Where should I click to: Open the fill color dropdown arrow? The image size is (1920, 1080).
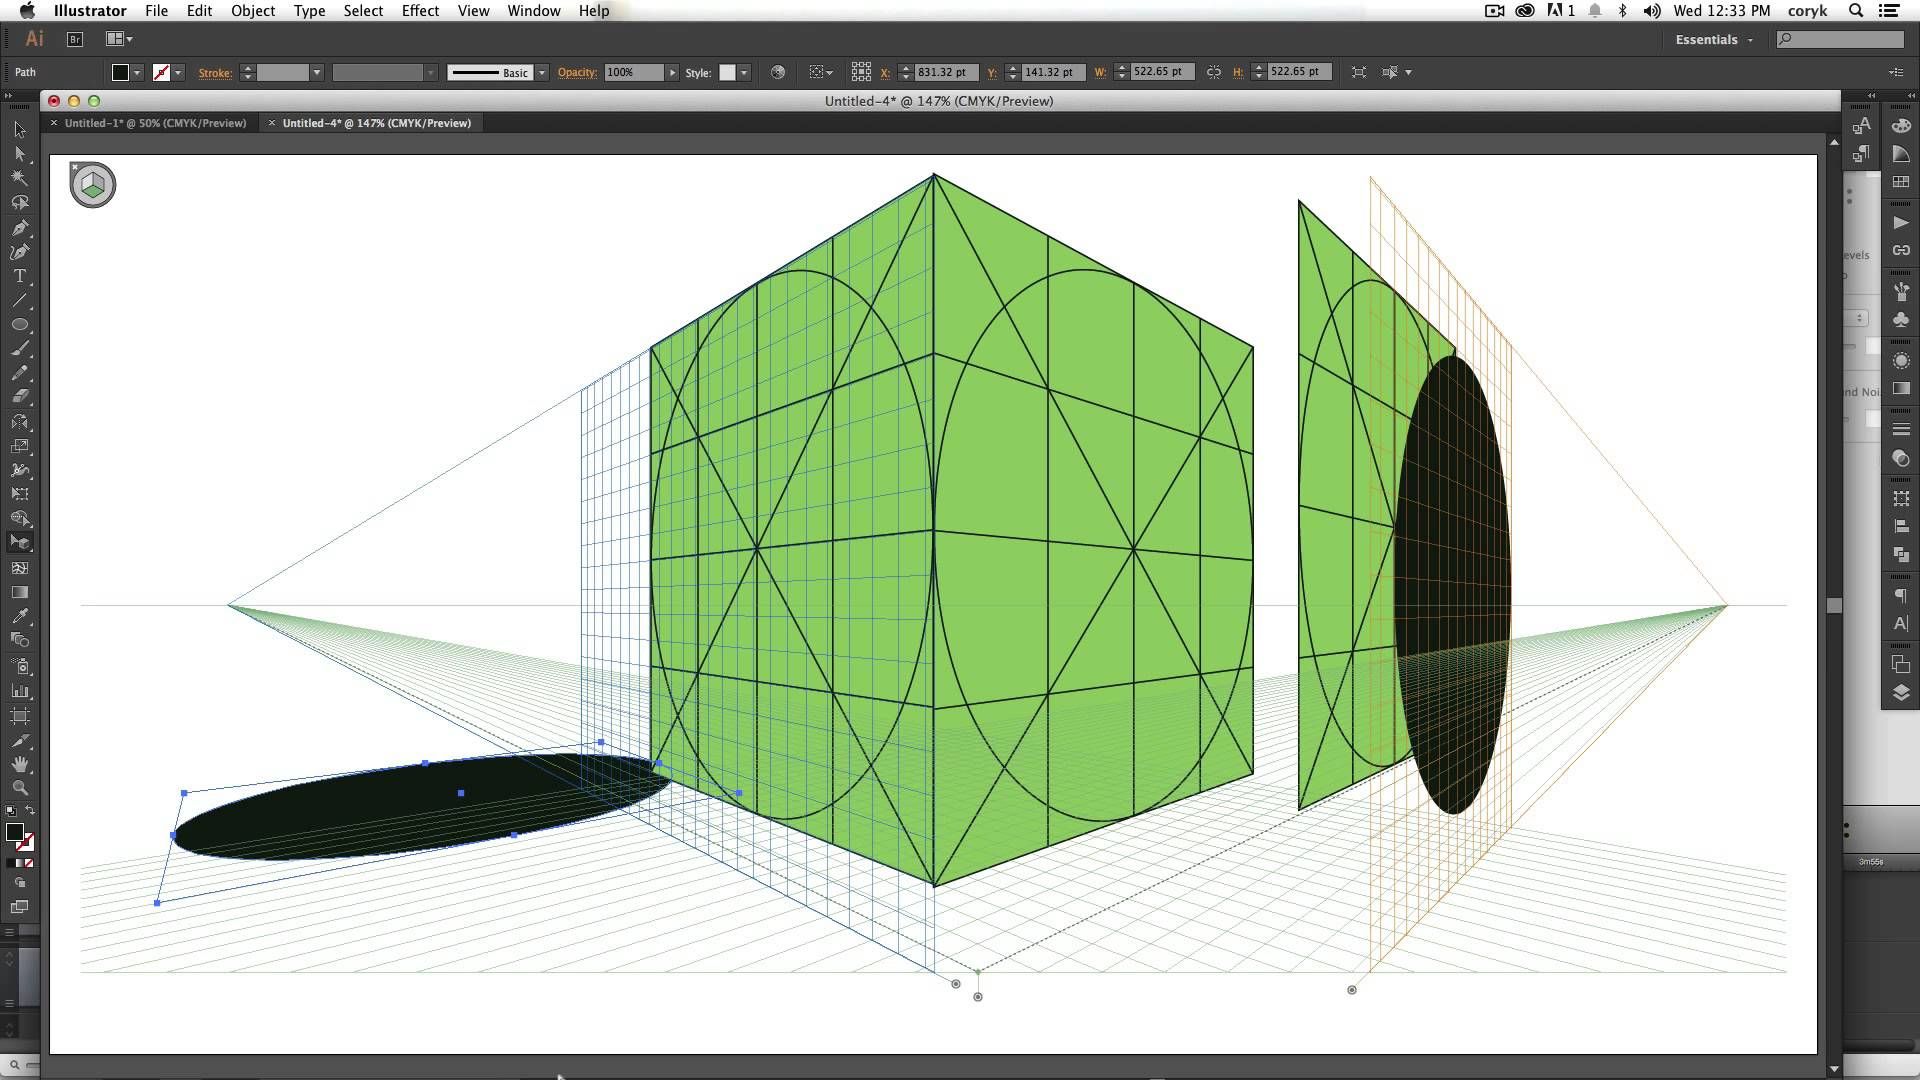point(137,73)
